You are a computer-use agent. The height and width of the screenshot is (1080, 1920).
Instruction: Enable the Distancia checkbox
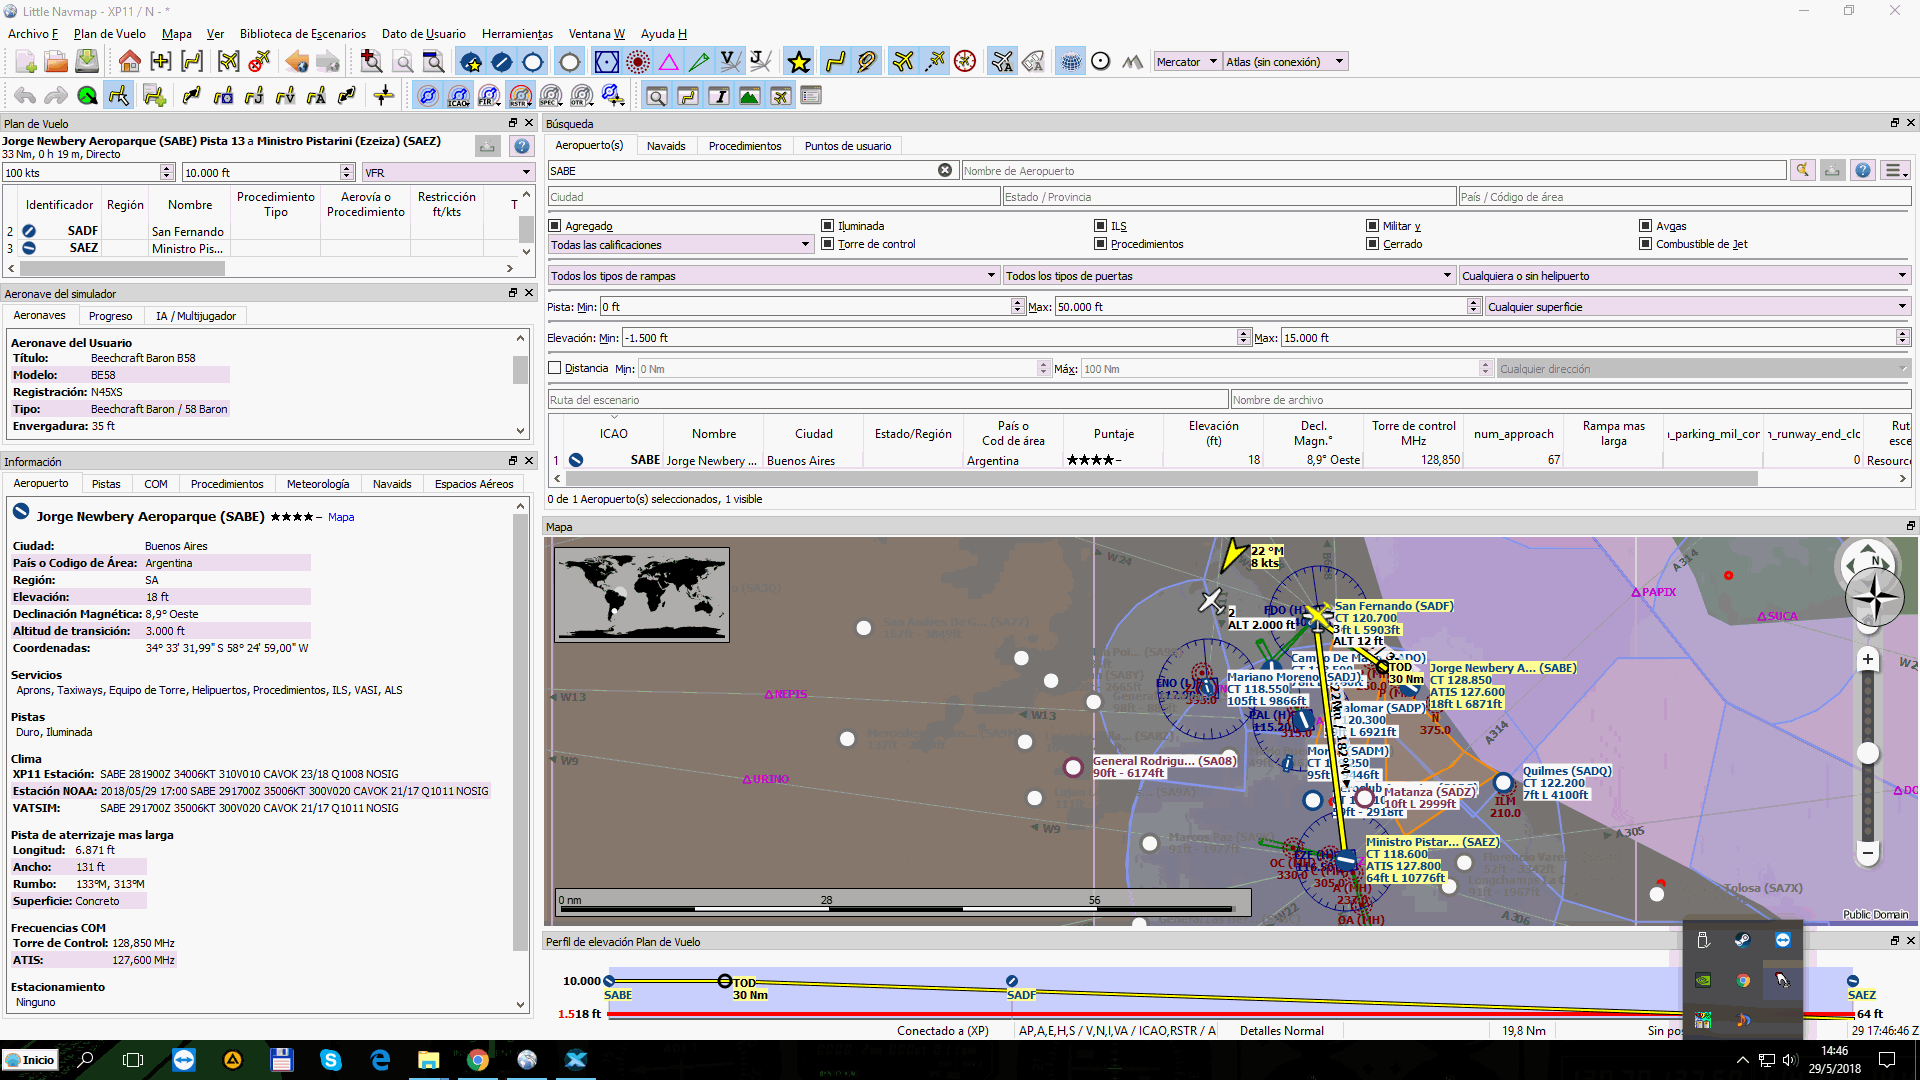click(x=555, y=368)
